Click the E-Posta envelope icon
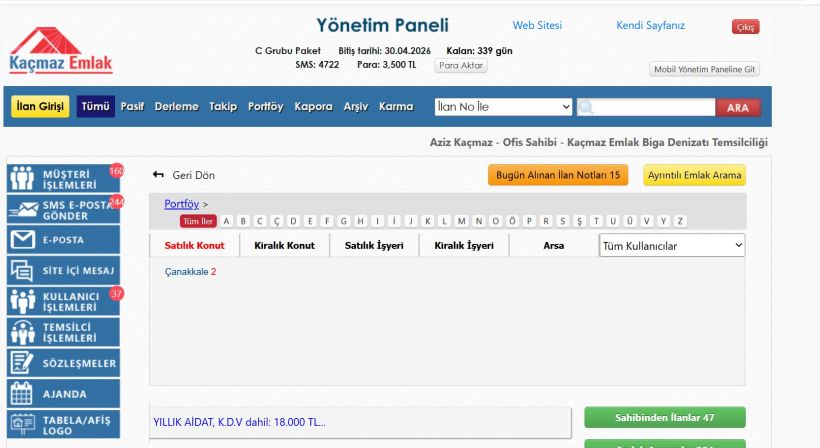The width and height of the screenshot is (820, 448). 22,240
